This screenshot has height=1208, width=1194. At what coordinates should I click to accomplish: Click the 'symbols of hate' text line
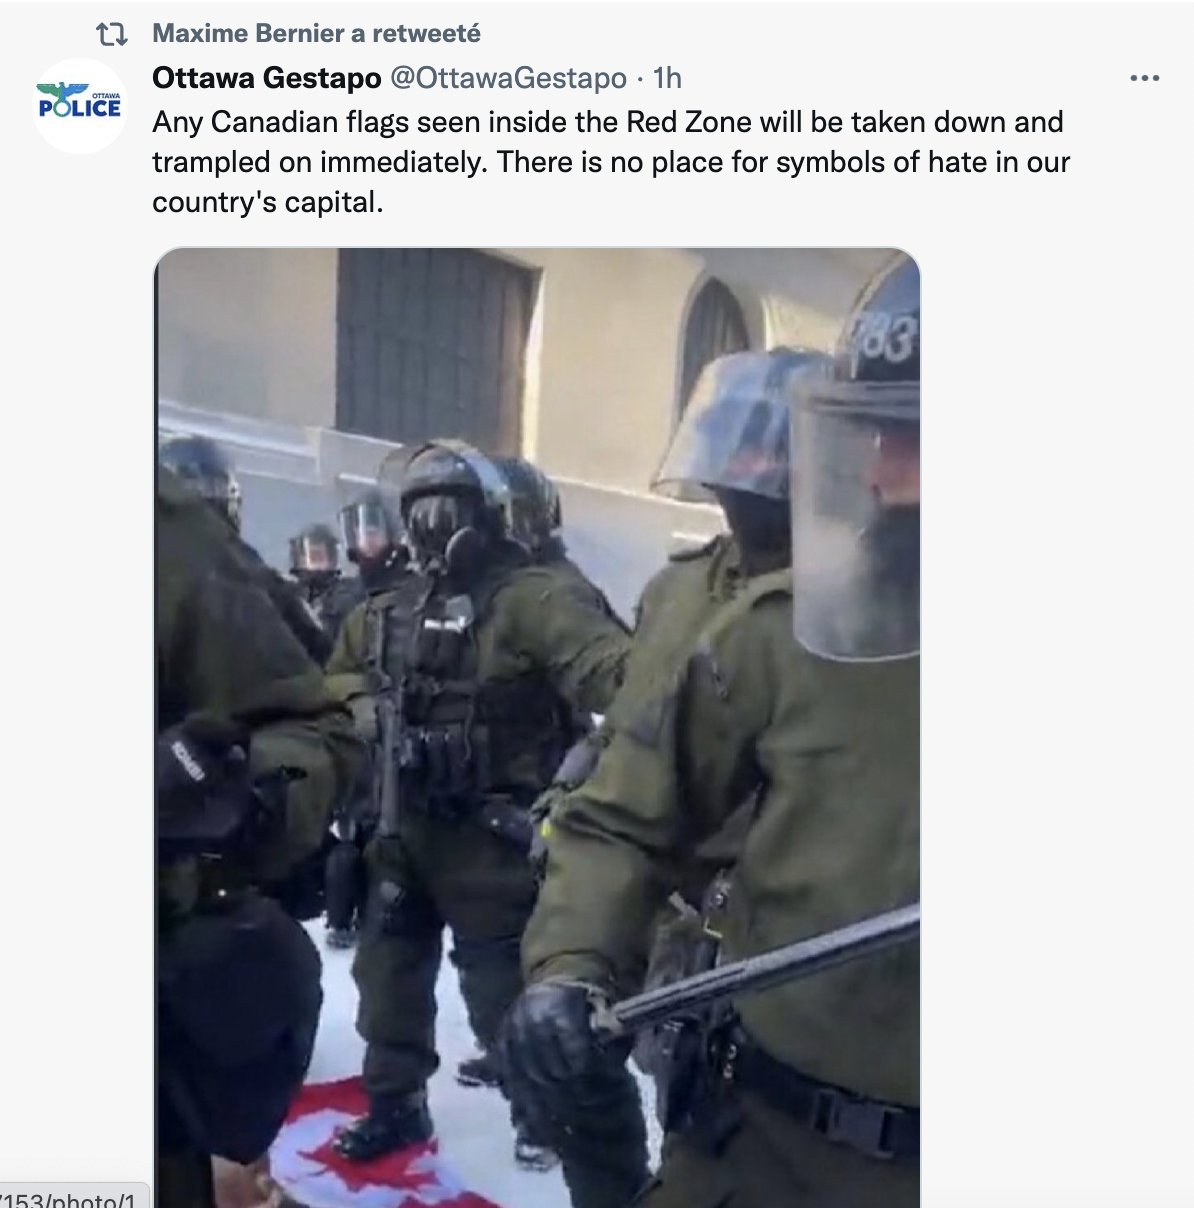[611, 162]
